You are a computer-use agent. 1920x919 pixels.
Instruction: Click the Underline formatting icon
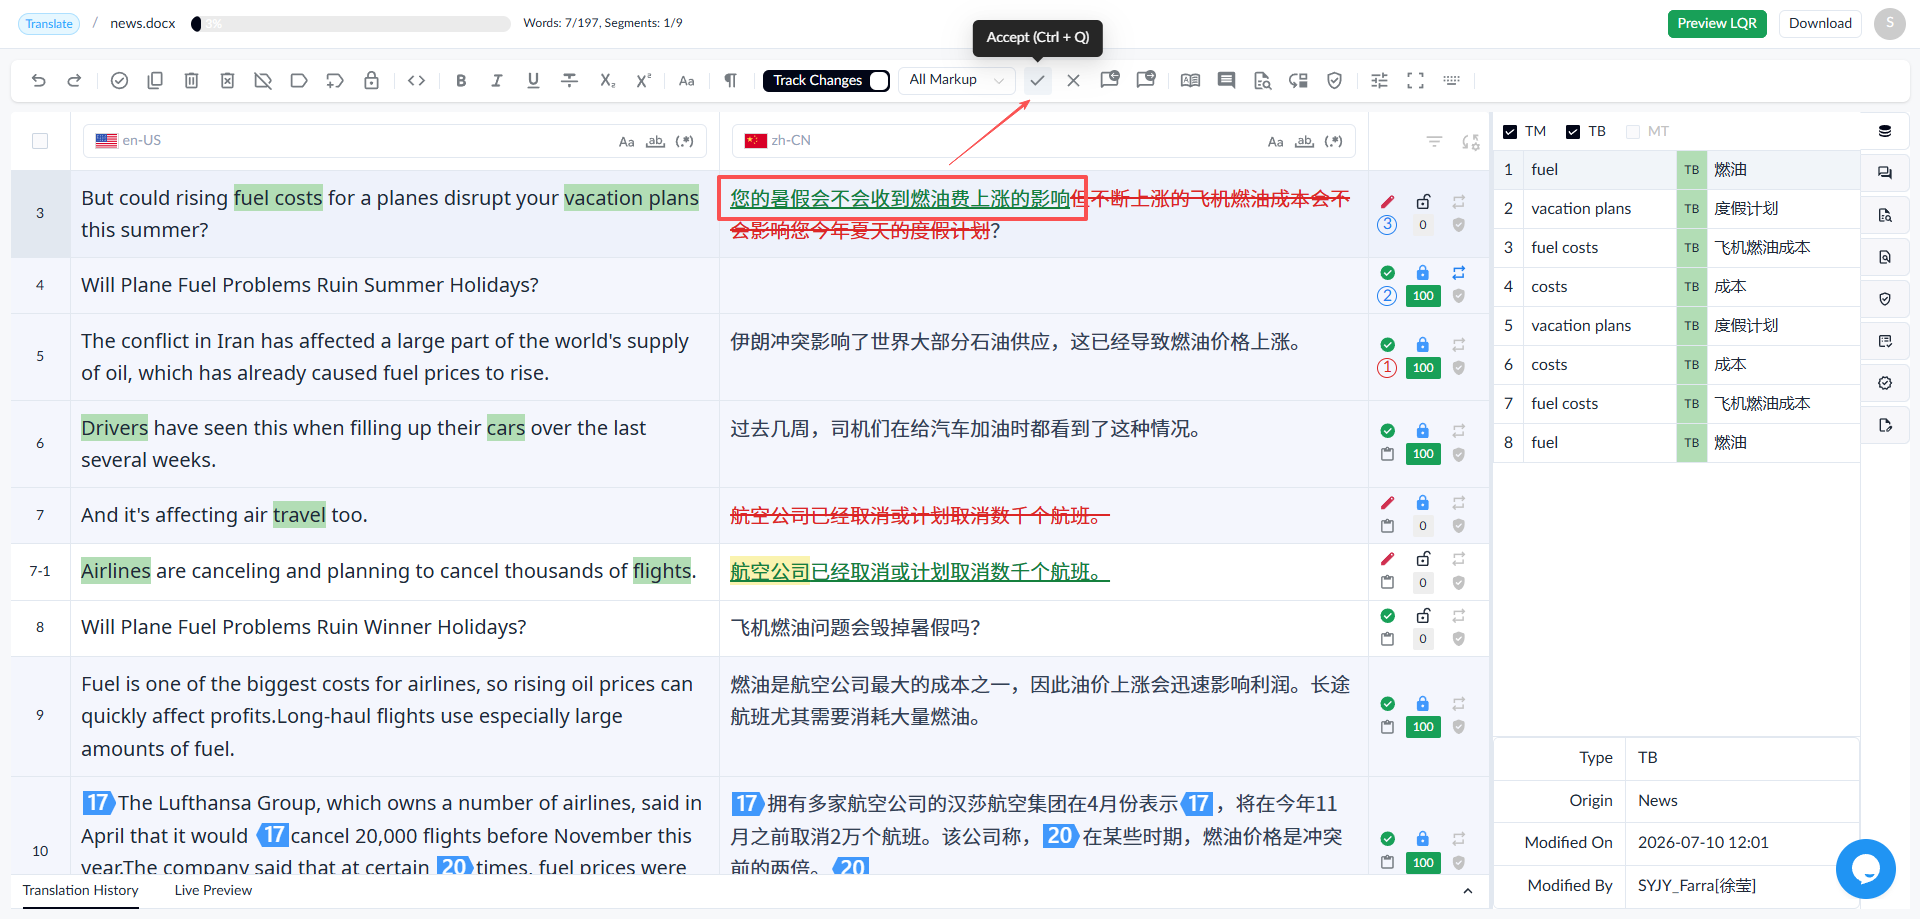[533, 81]
